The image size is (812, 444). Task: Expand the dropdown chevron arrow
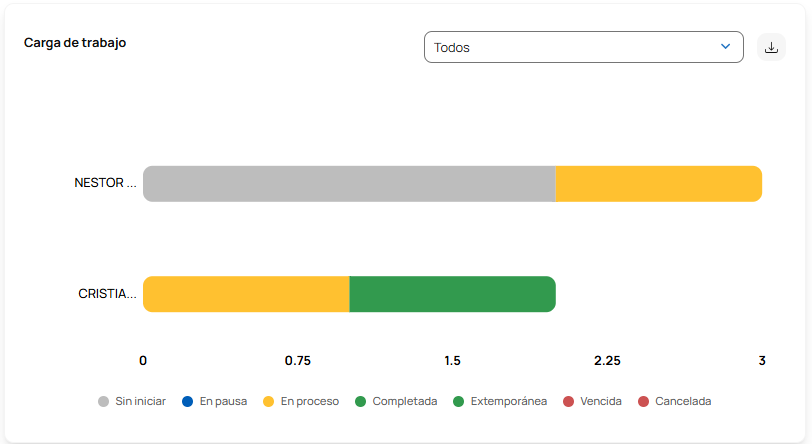coord(726,47)
